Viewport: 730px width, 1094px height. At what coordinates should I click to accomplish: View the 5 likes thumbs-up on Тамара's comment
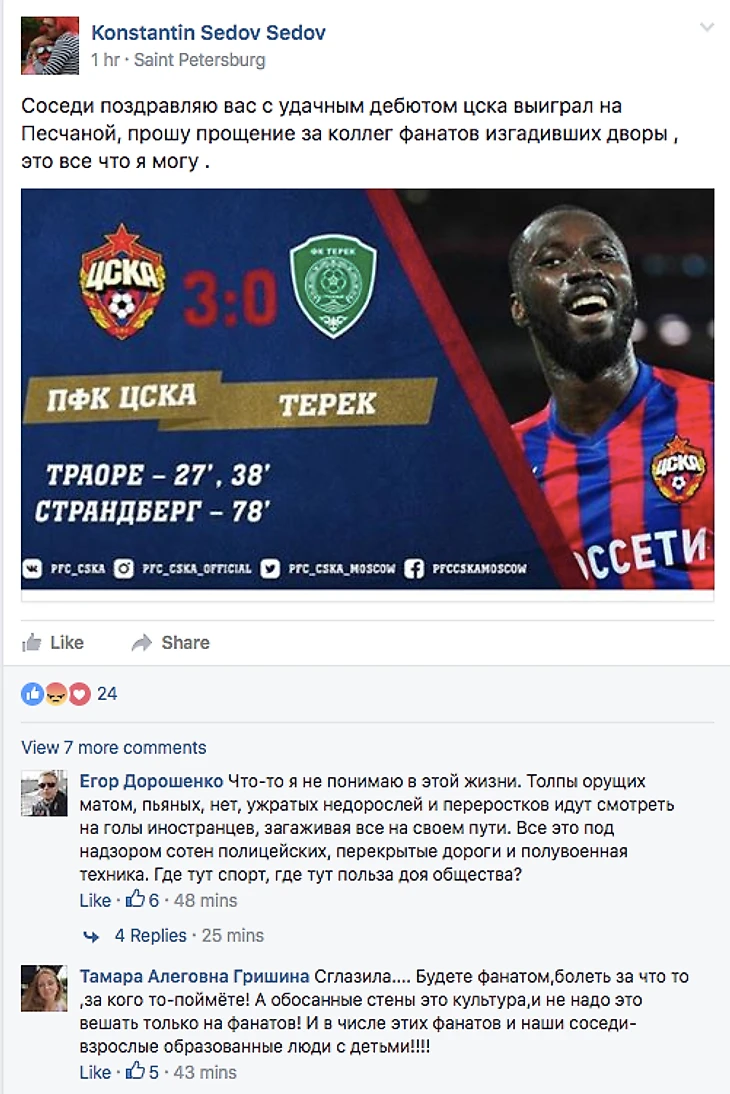(x=142, y=1071)
